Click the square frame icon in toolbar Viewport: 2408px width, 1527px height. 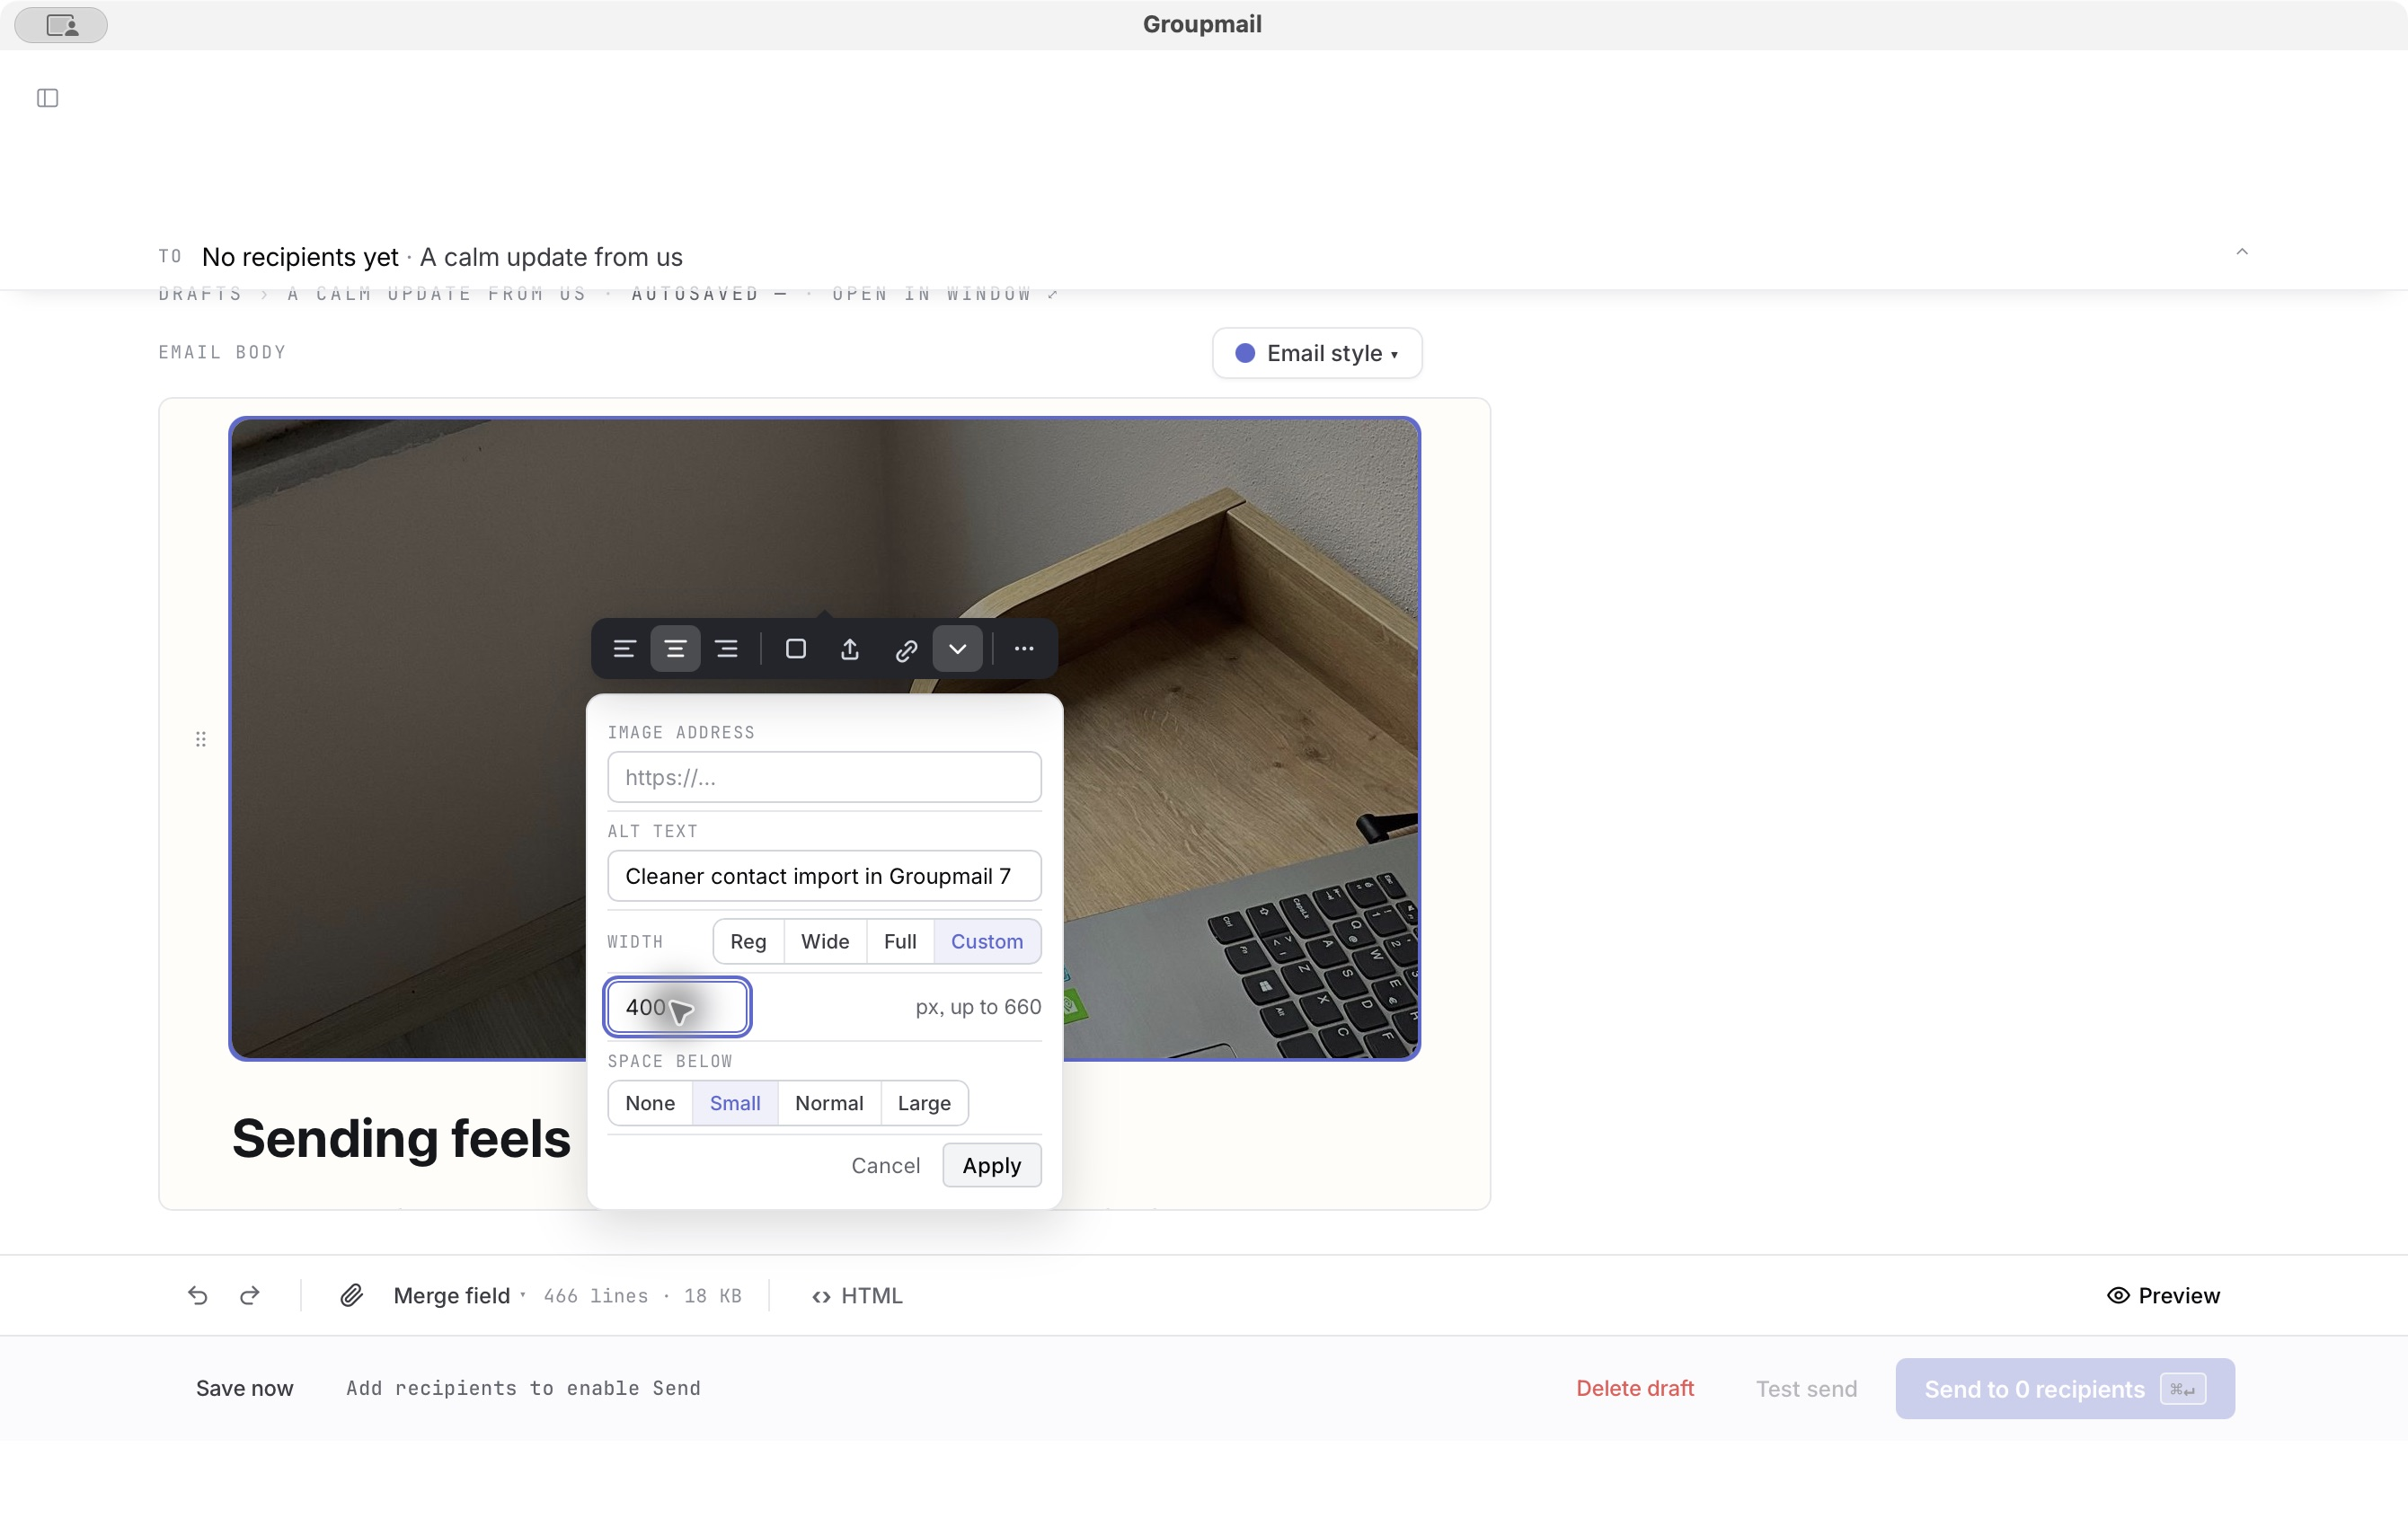[796, 649]
